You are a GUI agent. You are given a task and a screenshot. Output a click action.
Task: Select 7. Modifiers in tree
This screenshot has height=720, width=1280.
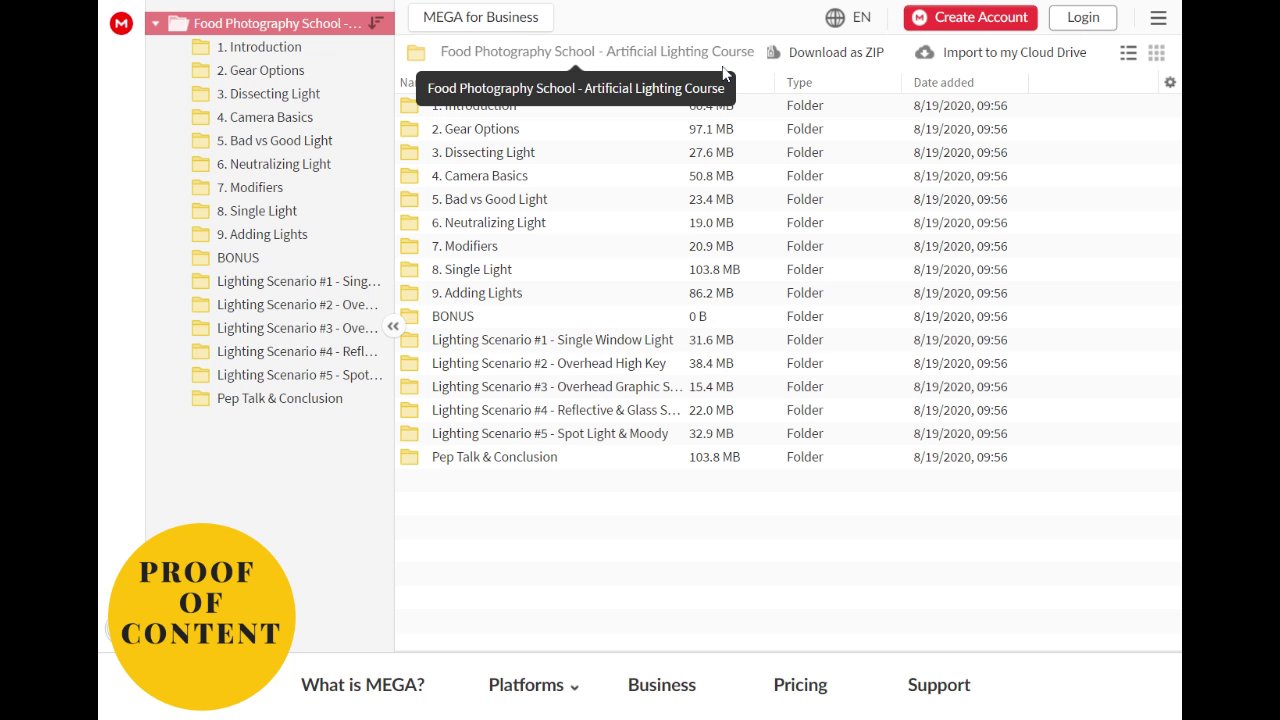pyautogui.click(x=249, y=187)
